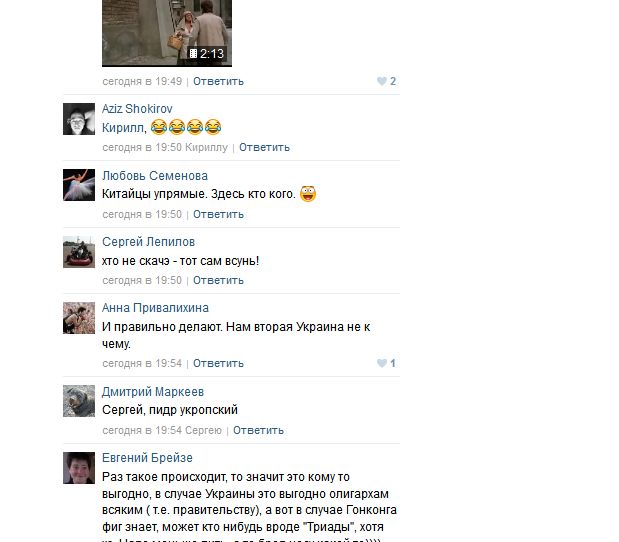
Task: Open Любовь Семенова's ballerina avatar
Action: [x=79, y=185]
